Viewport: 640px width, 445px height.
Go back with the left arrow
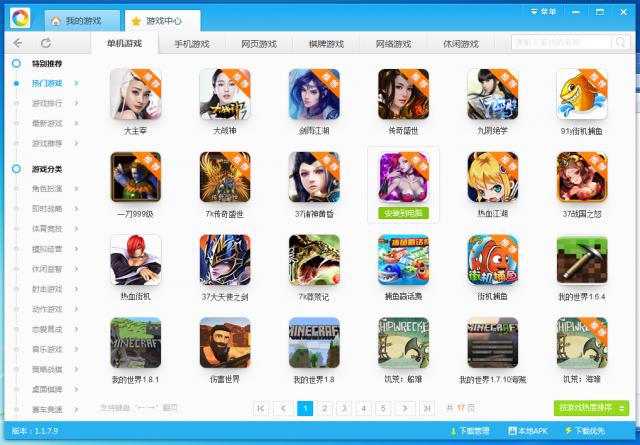tap(18, 43)
